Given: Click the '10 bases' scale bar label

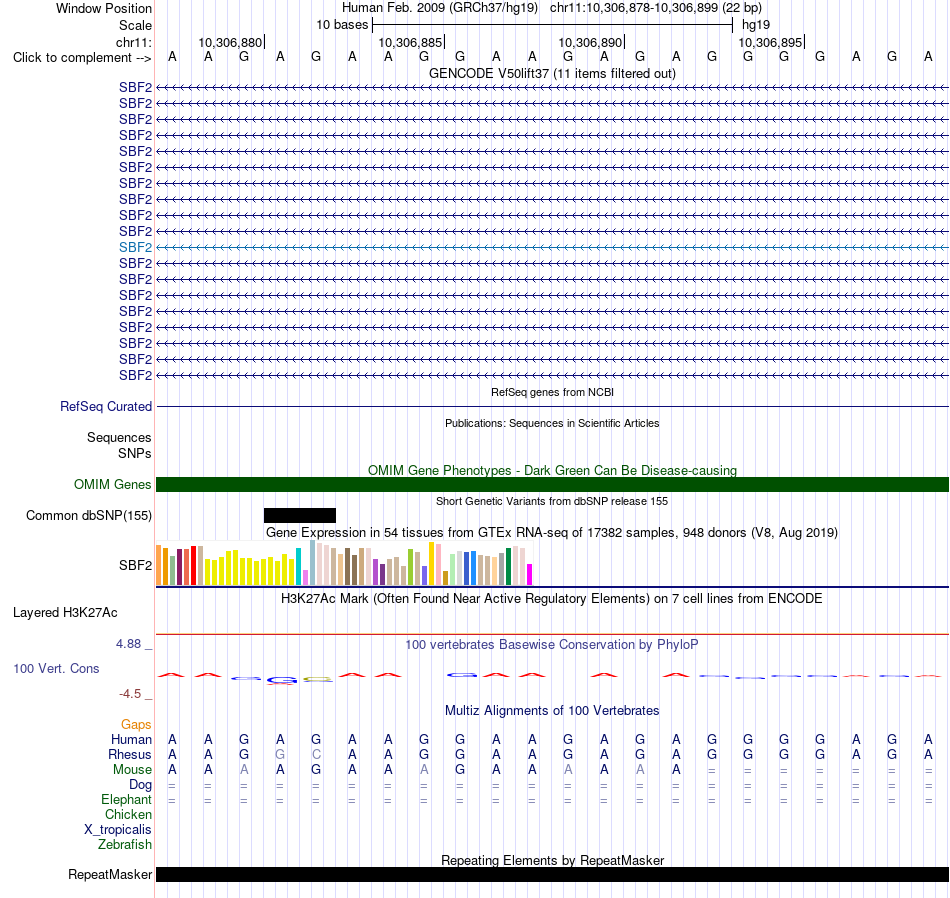Looking at the screenshot, I should click(x=342, y=25).
